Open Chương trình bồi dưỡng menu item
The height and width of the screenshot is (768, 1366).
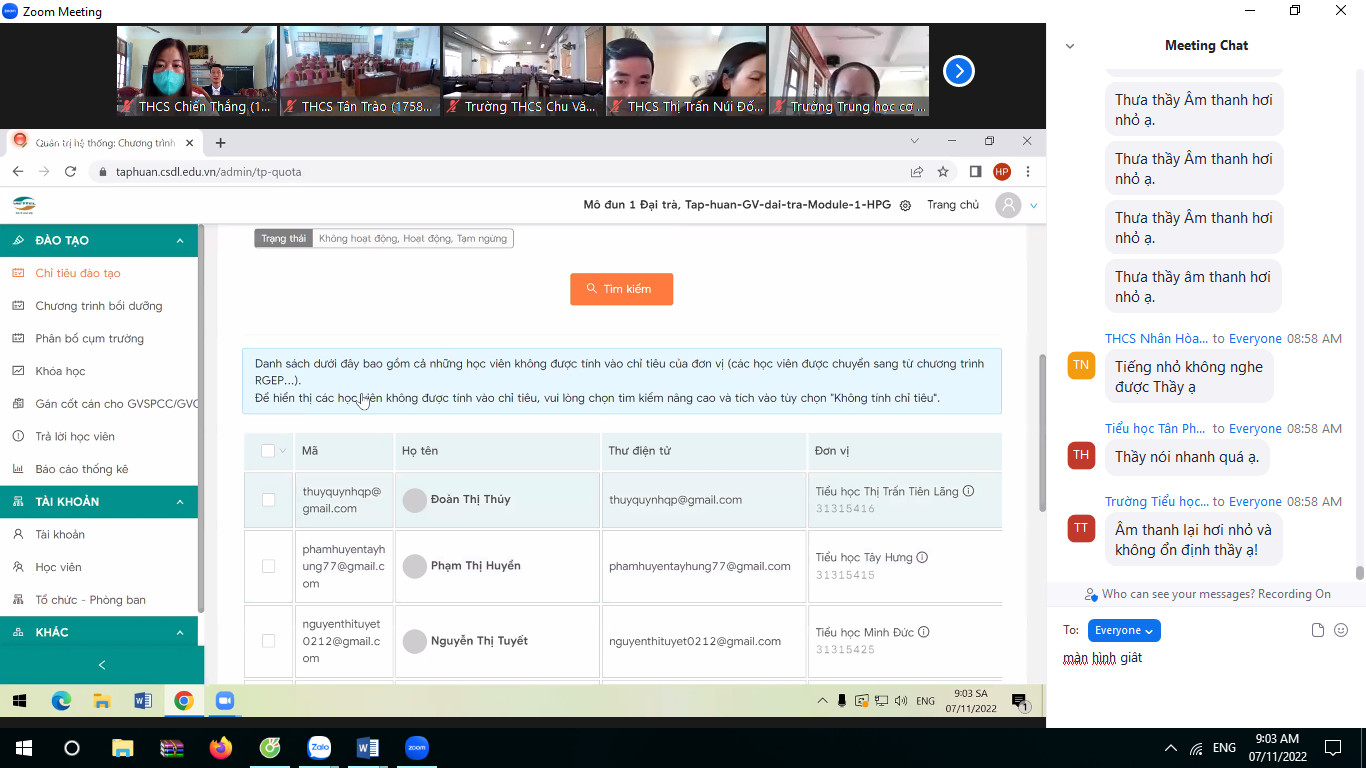98,306
